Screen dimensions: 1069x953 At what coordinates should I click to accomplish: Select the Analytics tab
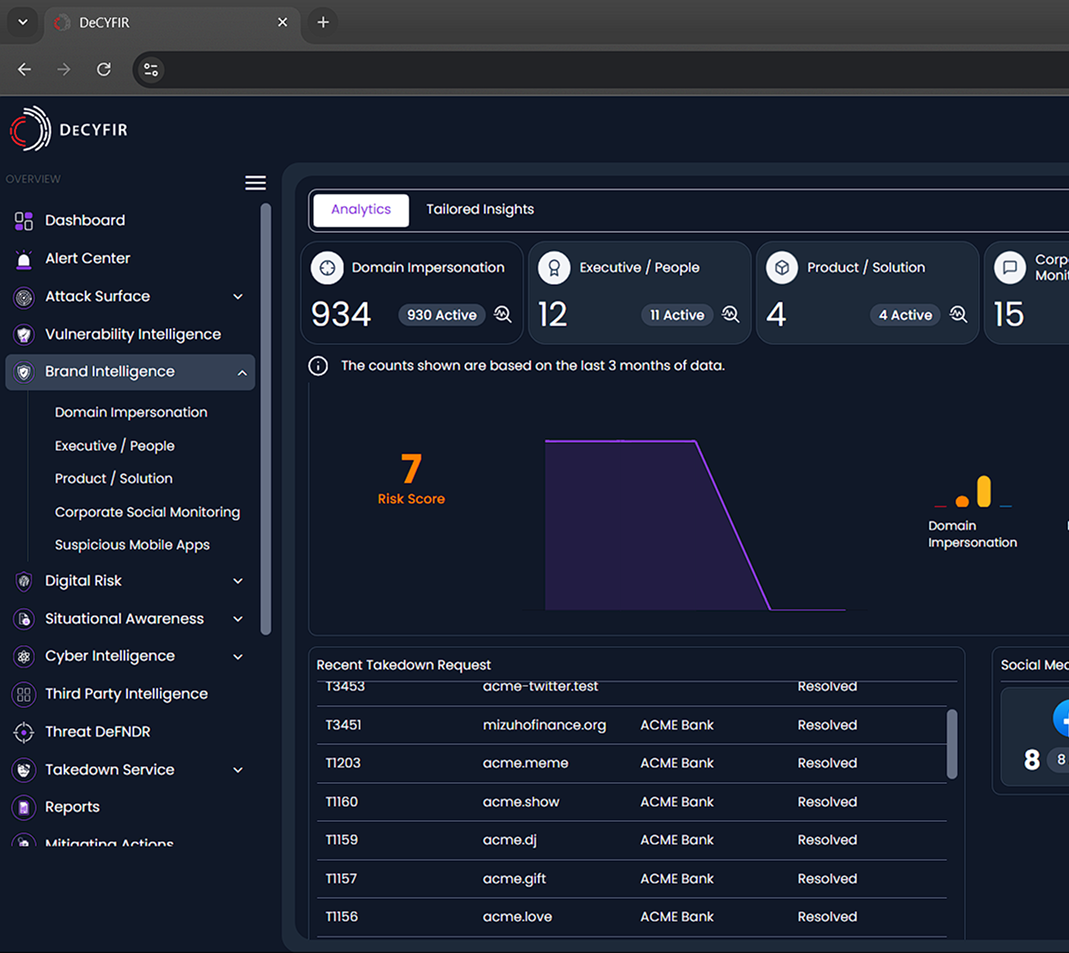(x=361, y=210)
